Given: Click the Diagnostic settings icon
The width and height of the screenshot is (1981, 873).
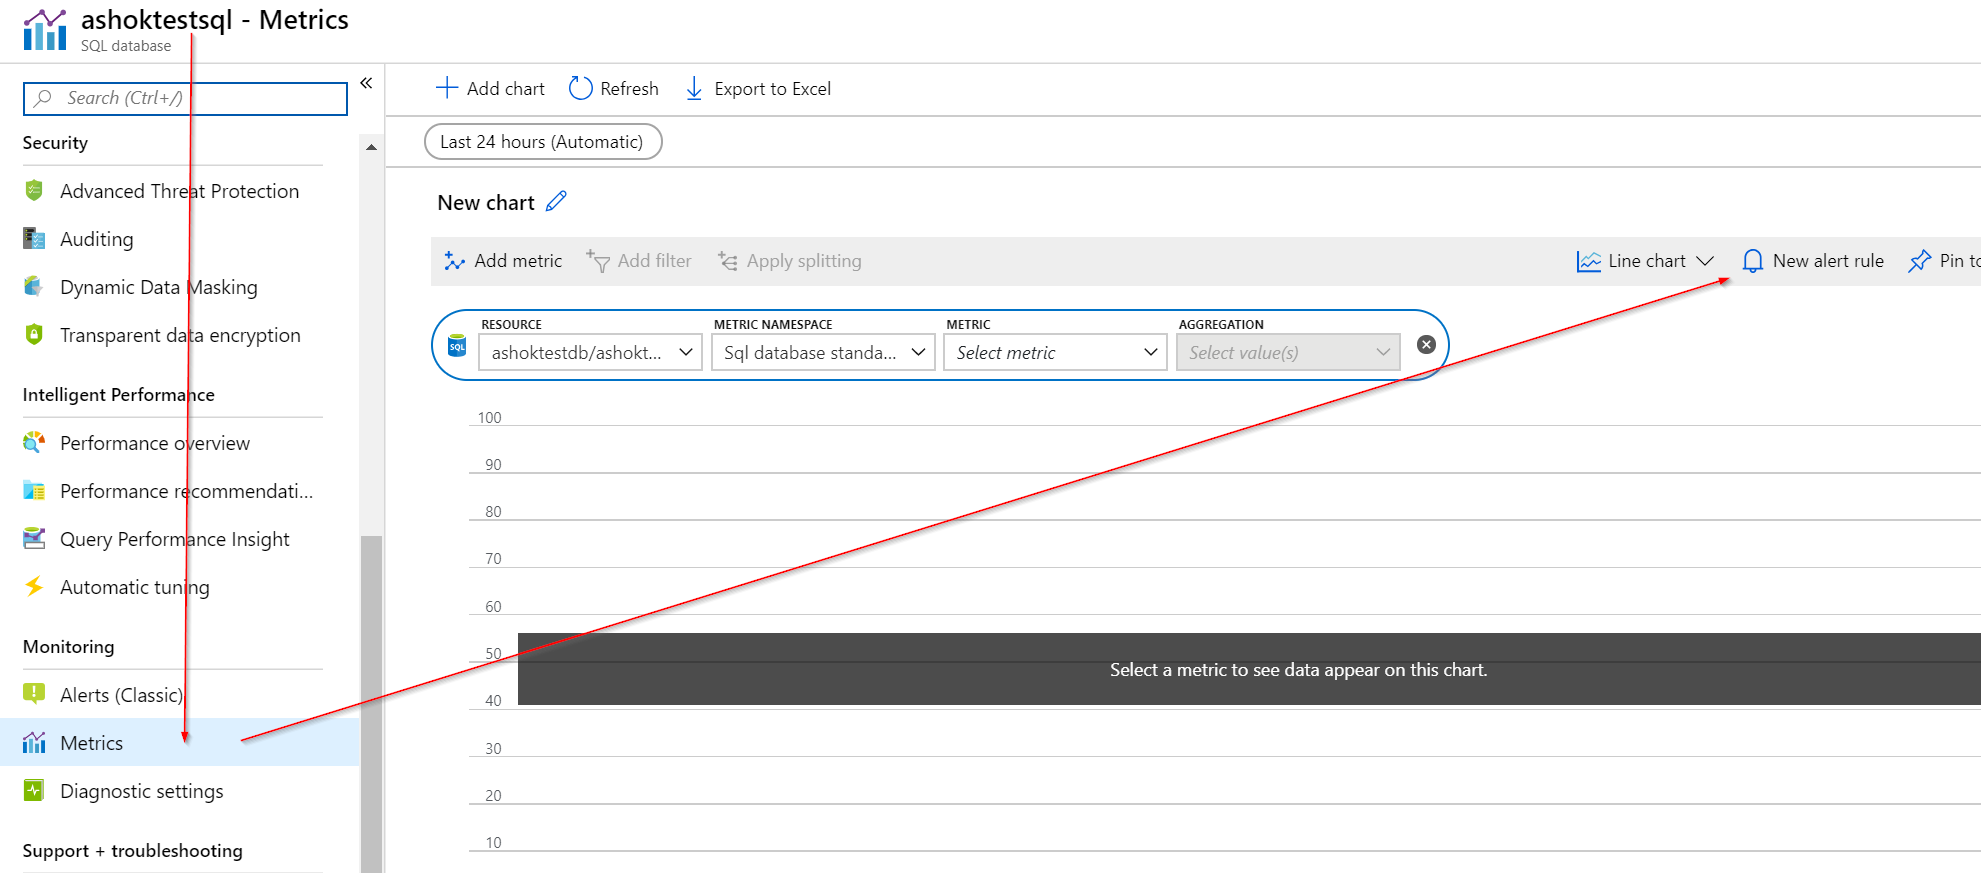Looking at the screenshot, I should pyautogui.click(x=34, y=790).
